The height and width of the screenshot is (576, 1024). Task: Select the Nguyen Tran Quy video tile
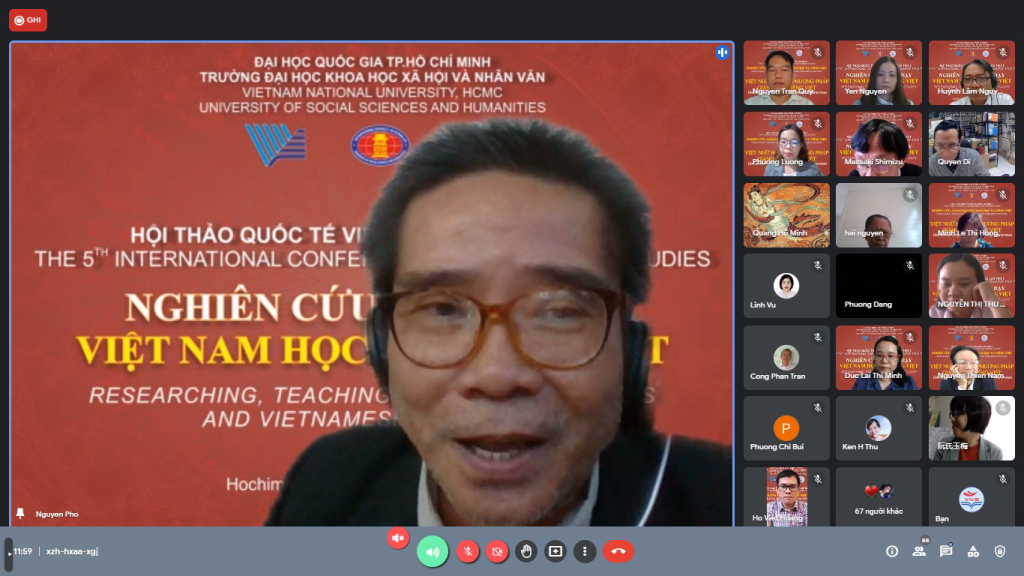[x=786, y=72]
